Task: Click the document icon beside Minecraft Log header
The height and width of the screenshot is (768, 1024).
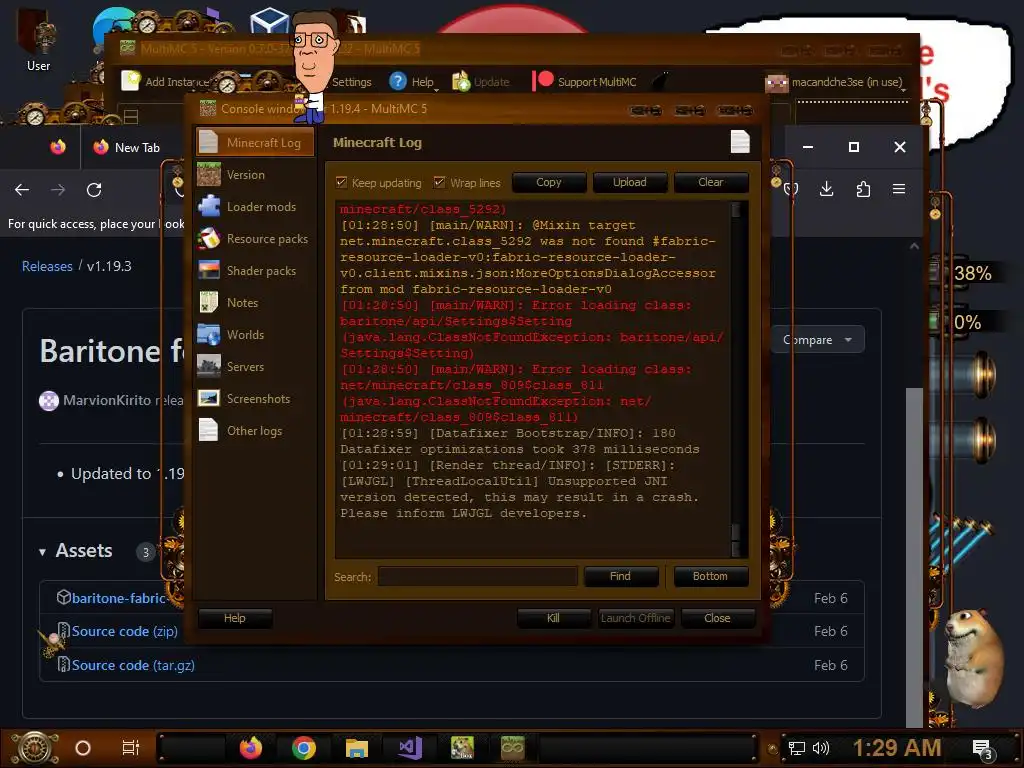Action: [740, 142]
